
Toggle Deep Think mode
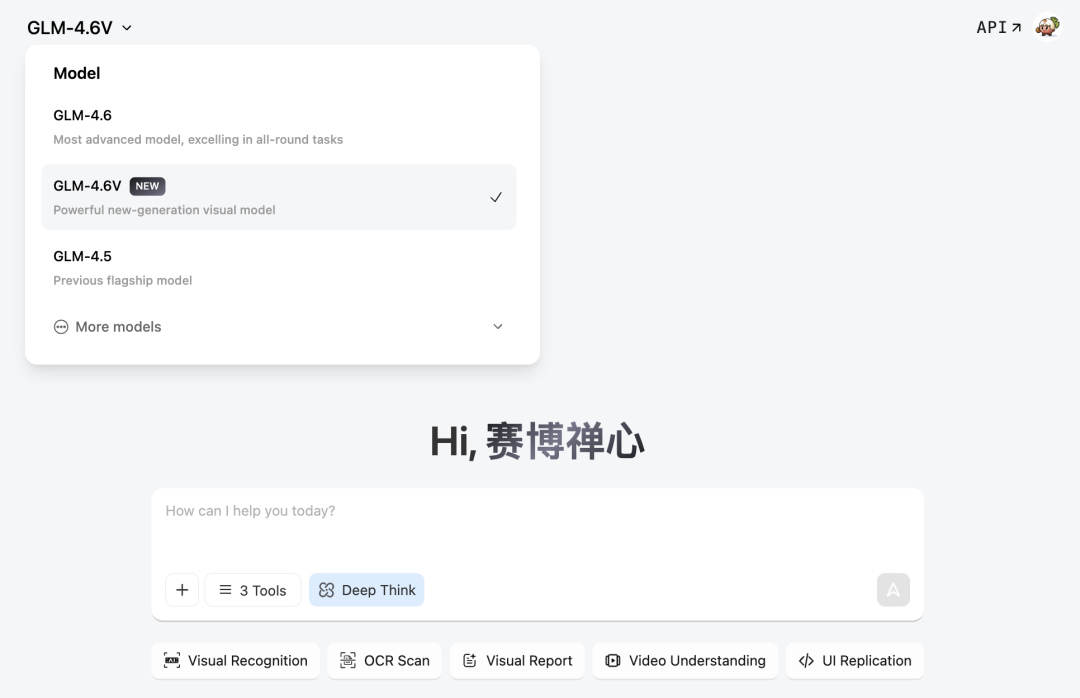366,590
